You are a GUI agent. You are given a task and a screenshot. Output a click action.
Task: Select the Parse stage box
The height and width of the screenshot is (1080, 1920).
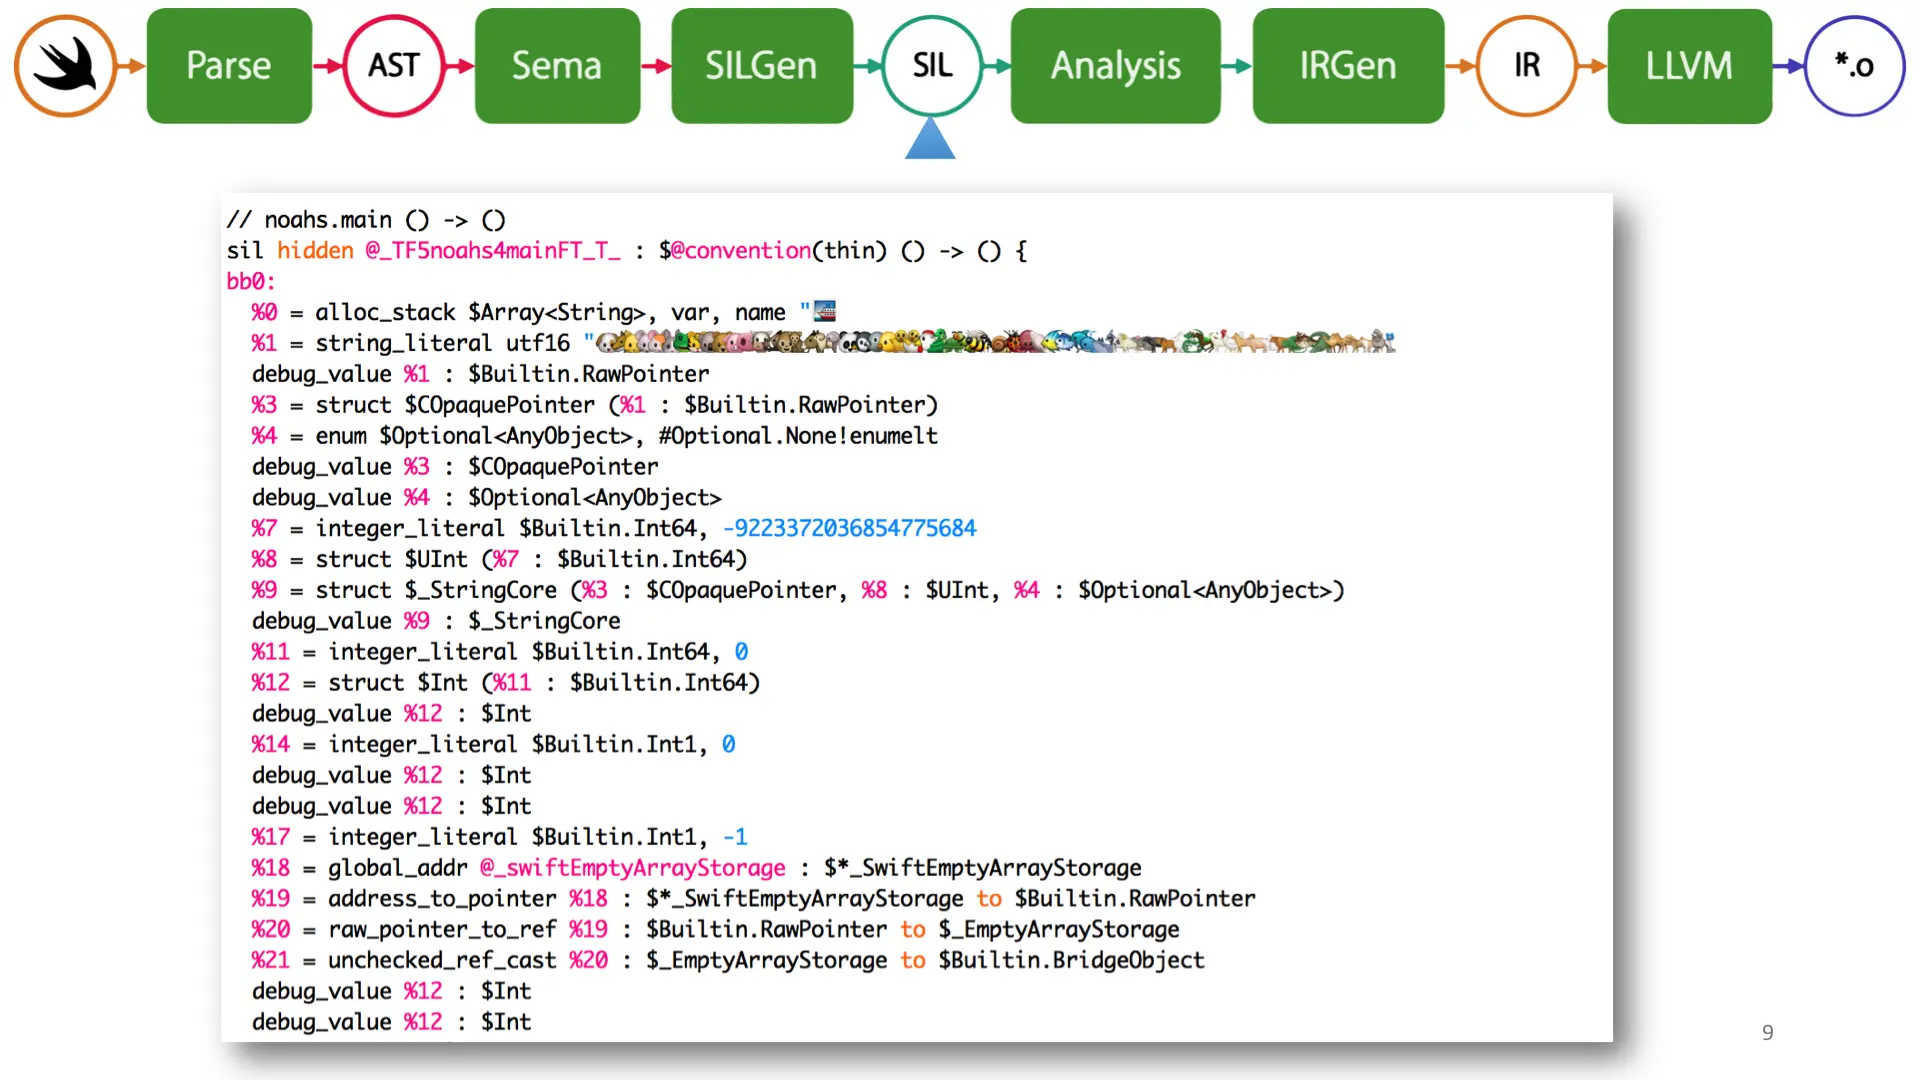click(x=229, y=66)
